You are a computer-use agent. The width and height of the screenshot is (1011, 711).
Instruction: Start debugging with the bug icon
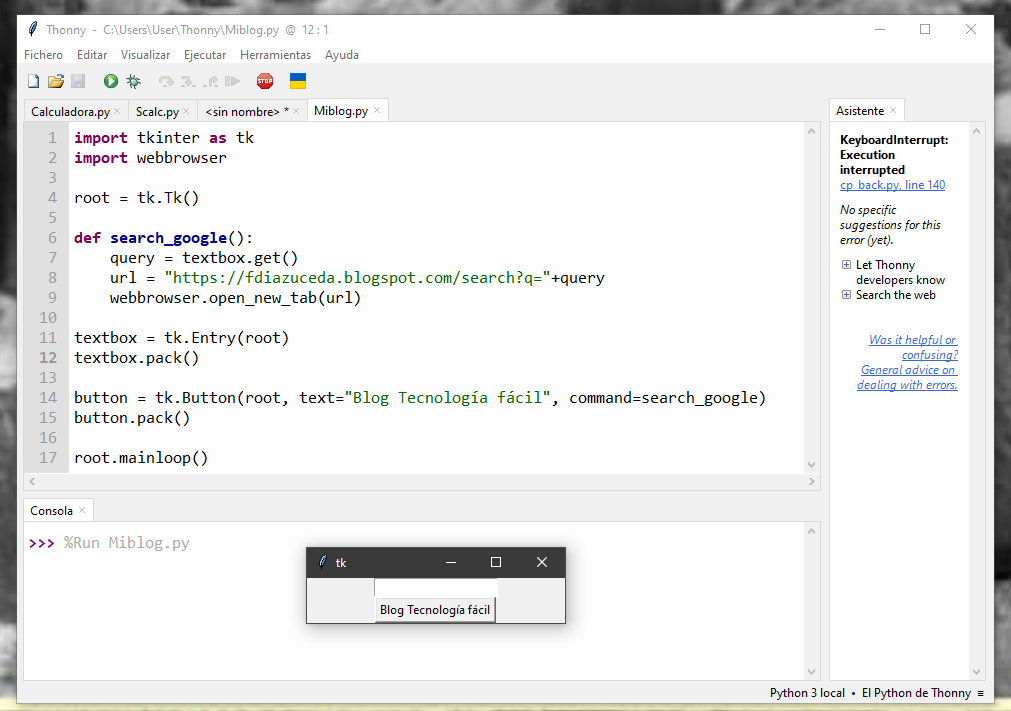click(x=133, y=81)
